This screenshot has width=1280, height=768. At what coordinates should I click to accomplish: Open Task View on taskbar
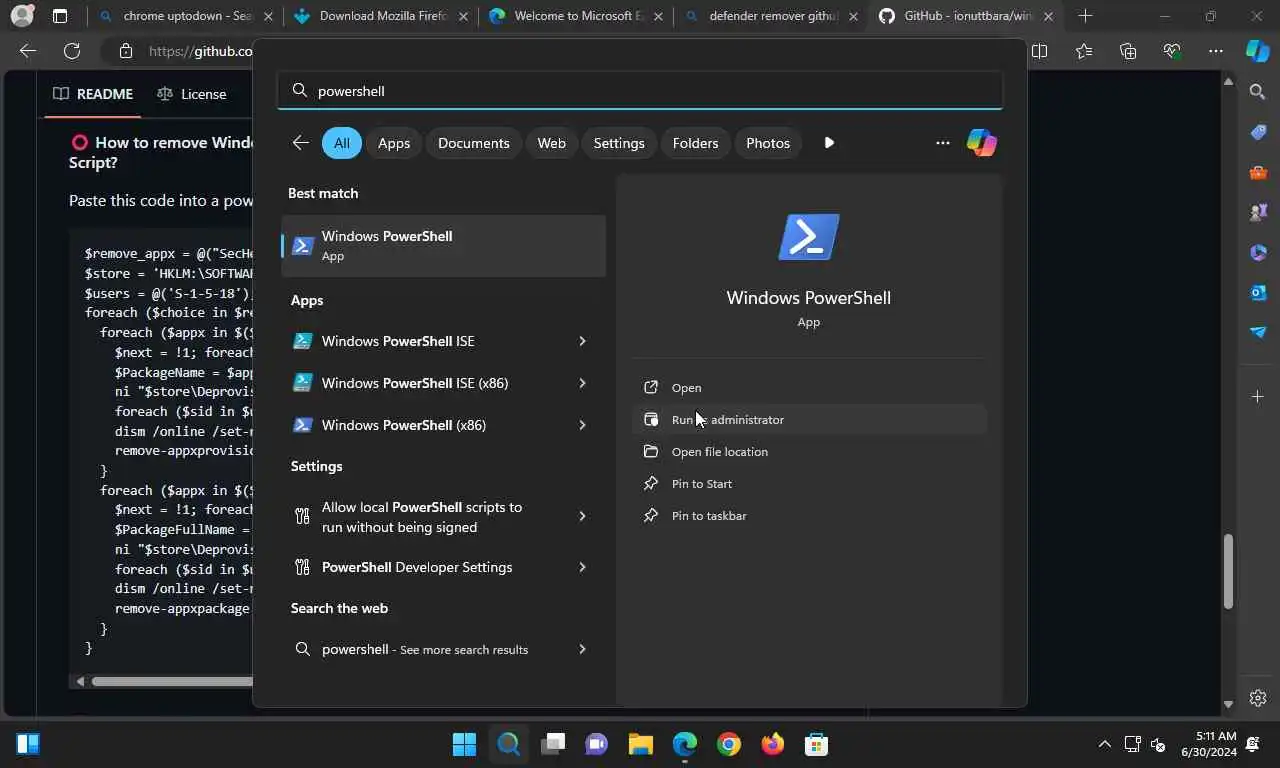(552, 744)
